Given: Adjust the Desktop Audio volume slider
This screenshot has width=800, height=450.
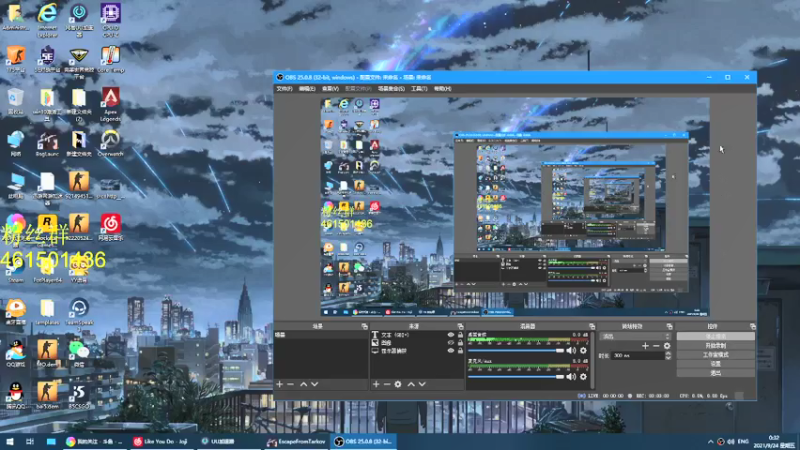Looking at the screenshot, I should coord(515,351).
